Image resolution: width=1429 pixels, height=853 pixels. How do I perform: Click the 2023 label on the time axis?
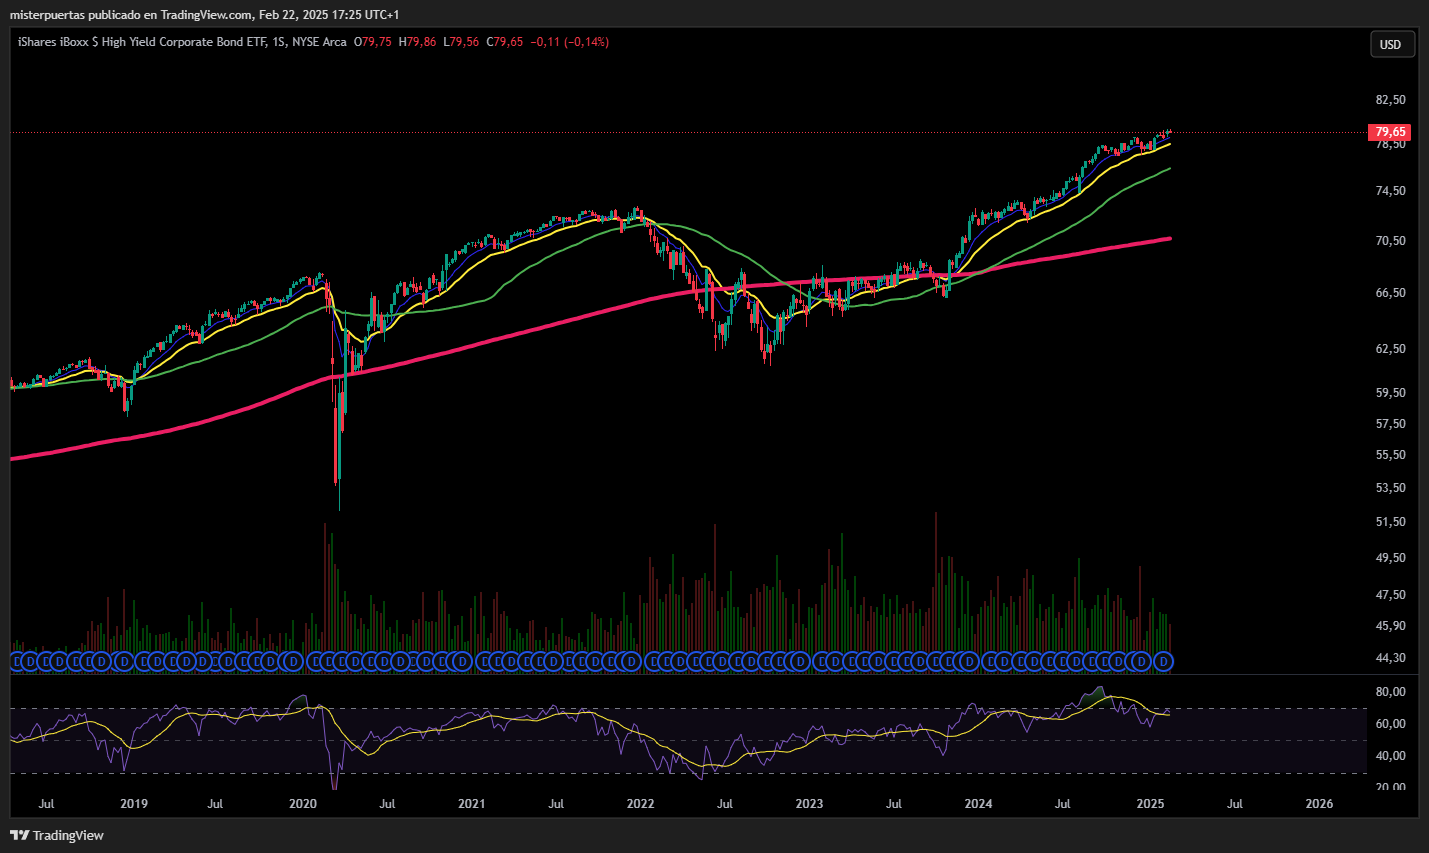(810, 804)
